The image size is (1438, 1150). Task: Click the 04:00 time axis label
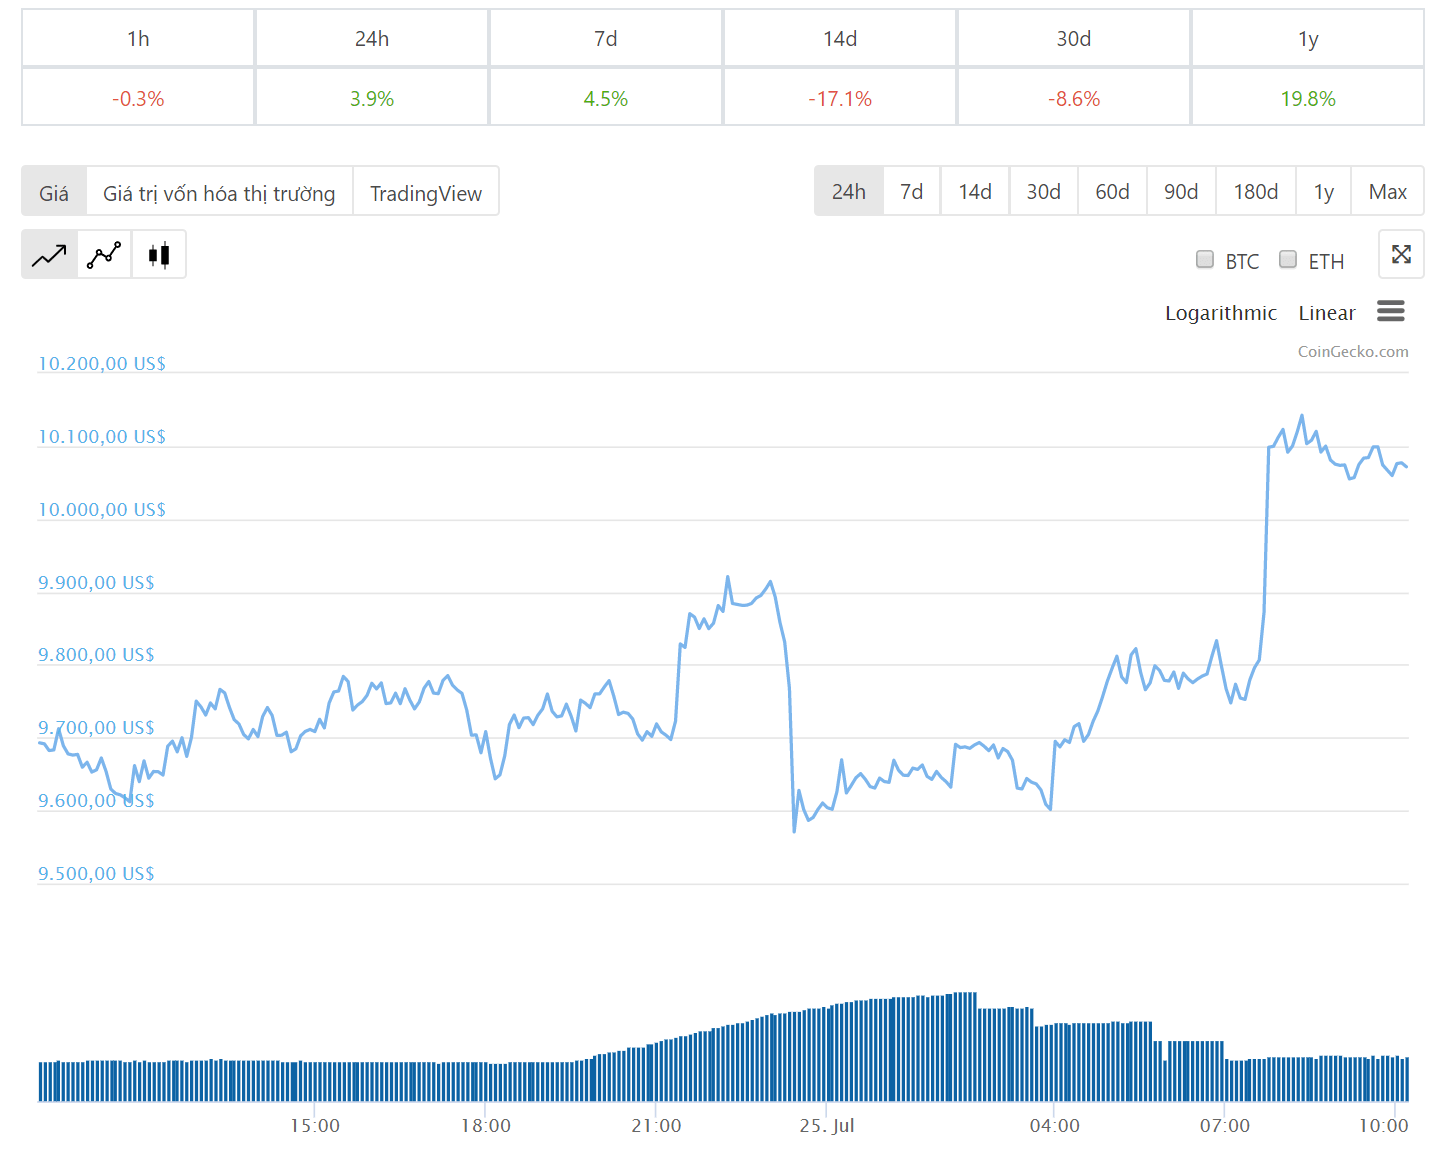(1055, 1125)
